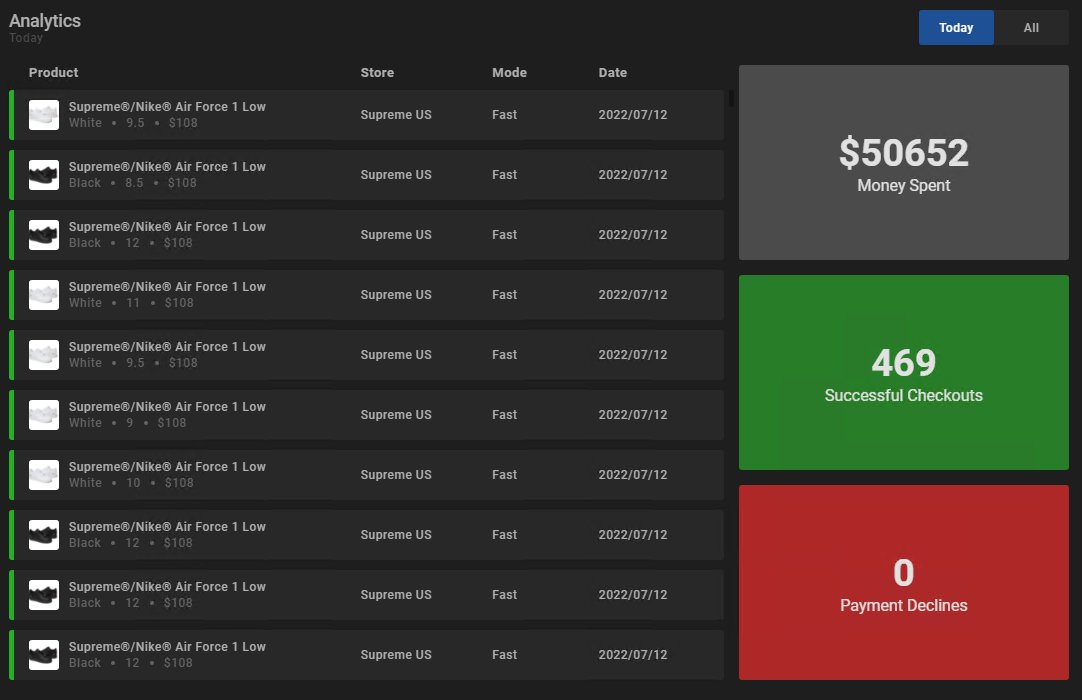Screen dimensions: 1082x700
Task: Click the checkout list scrollbar
Action: coord(731,99)
